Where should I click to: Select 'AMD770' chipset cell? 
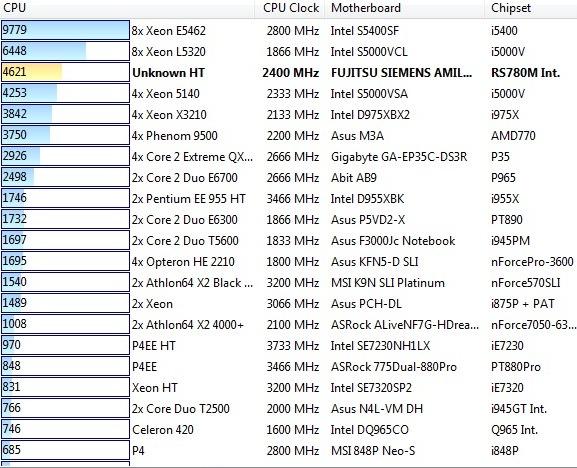(x=513, y=135)
